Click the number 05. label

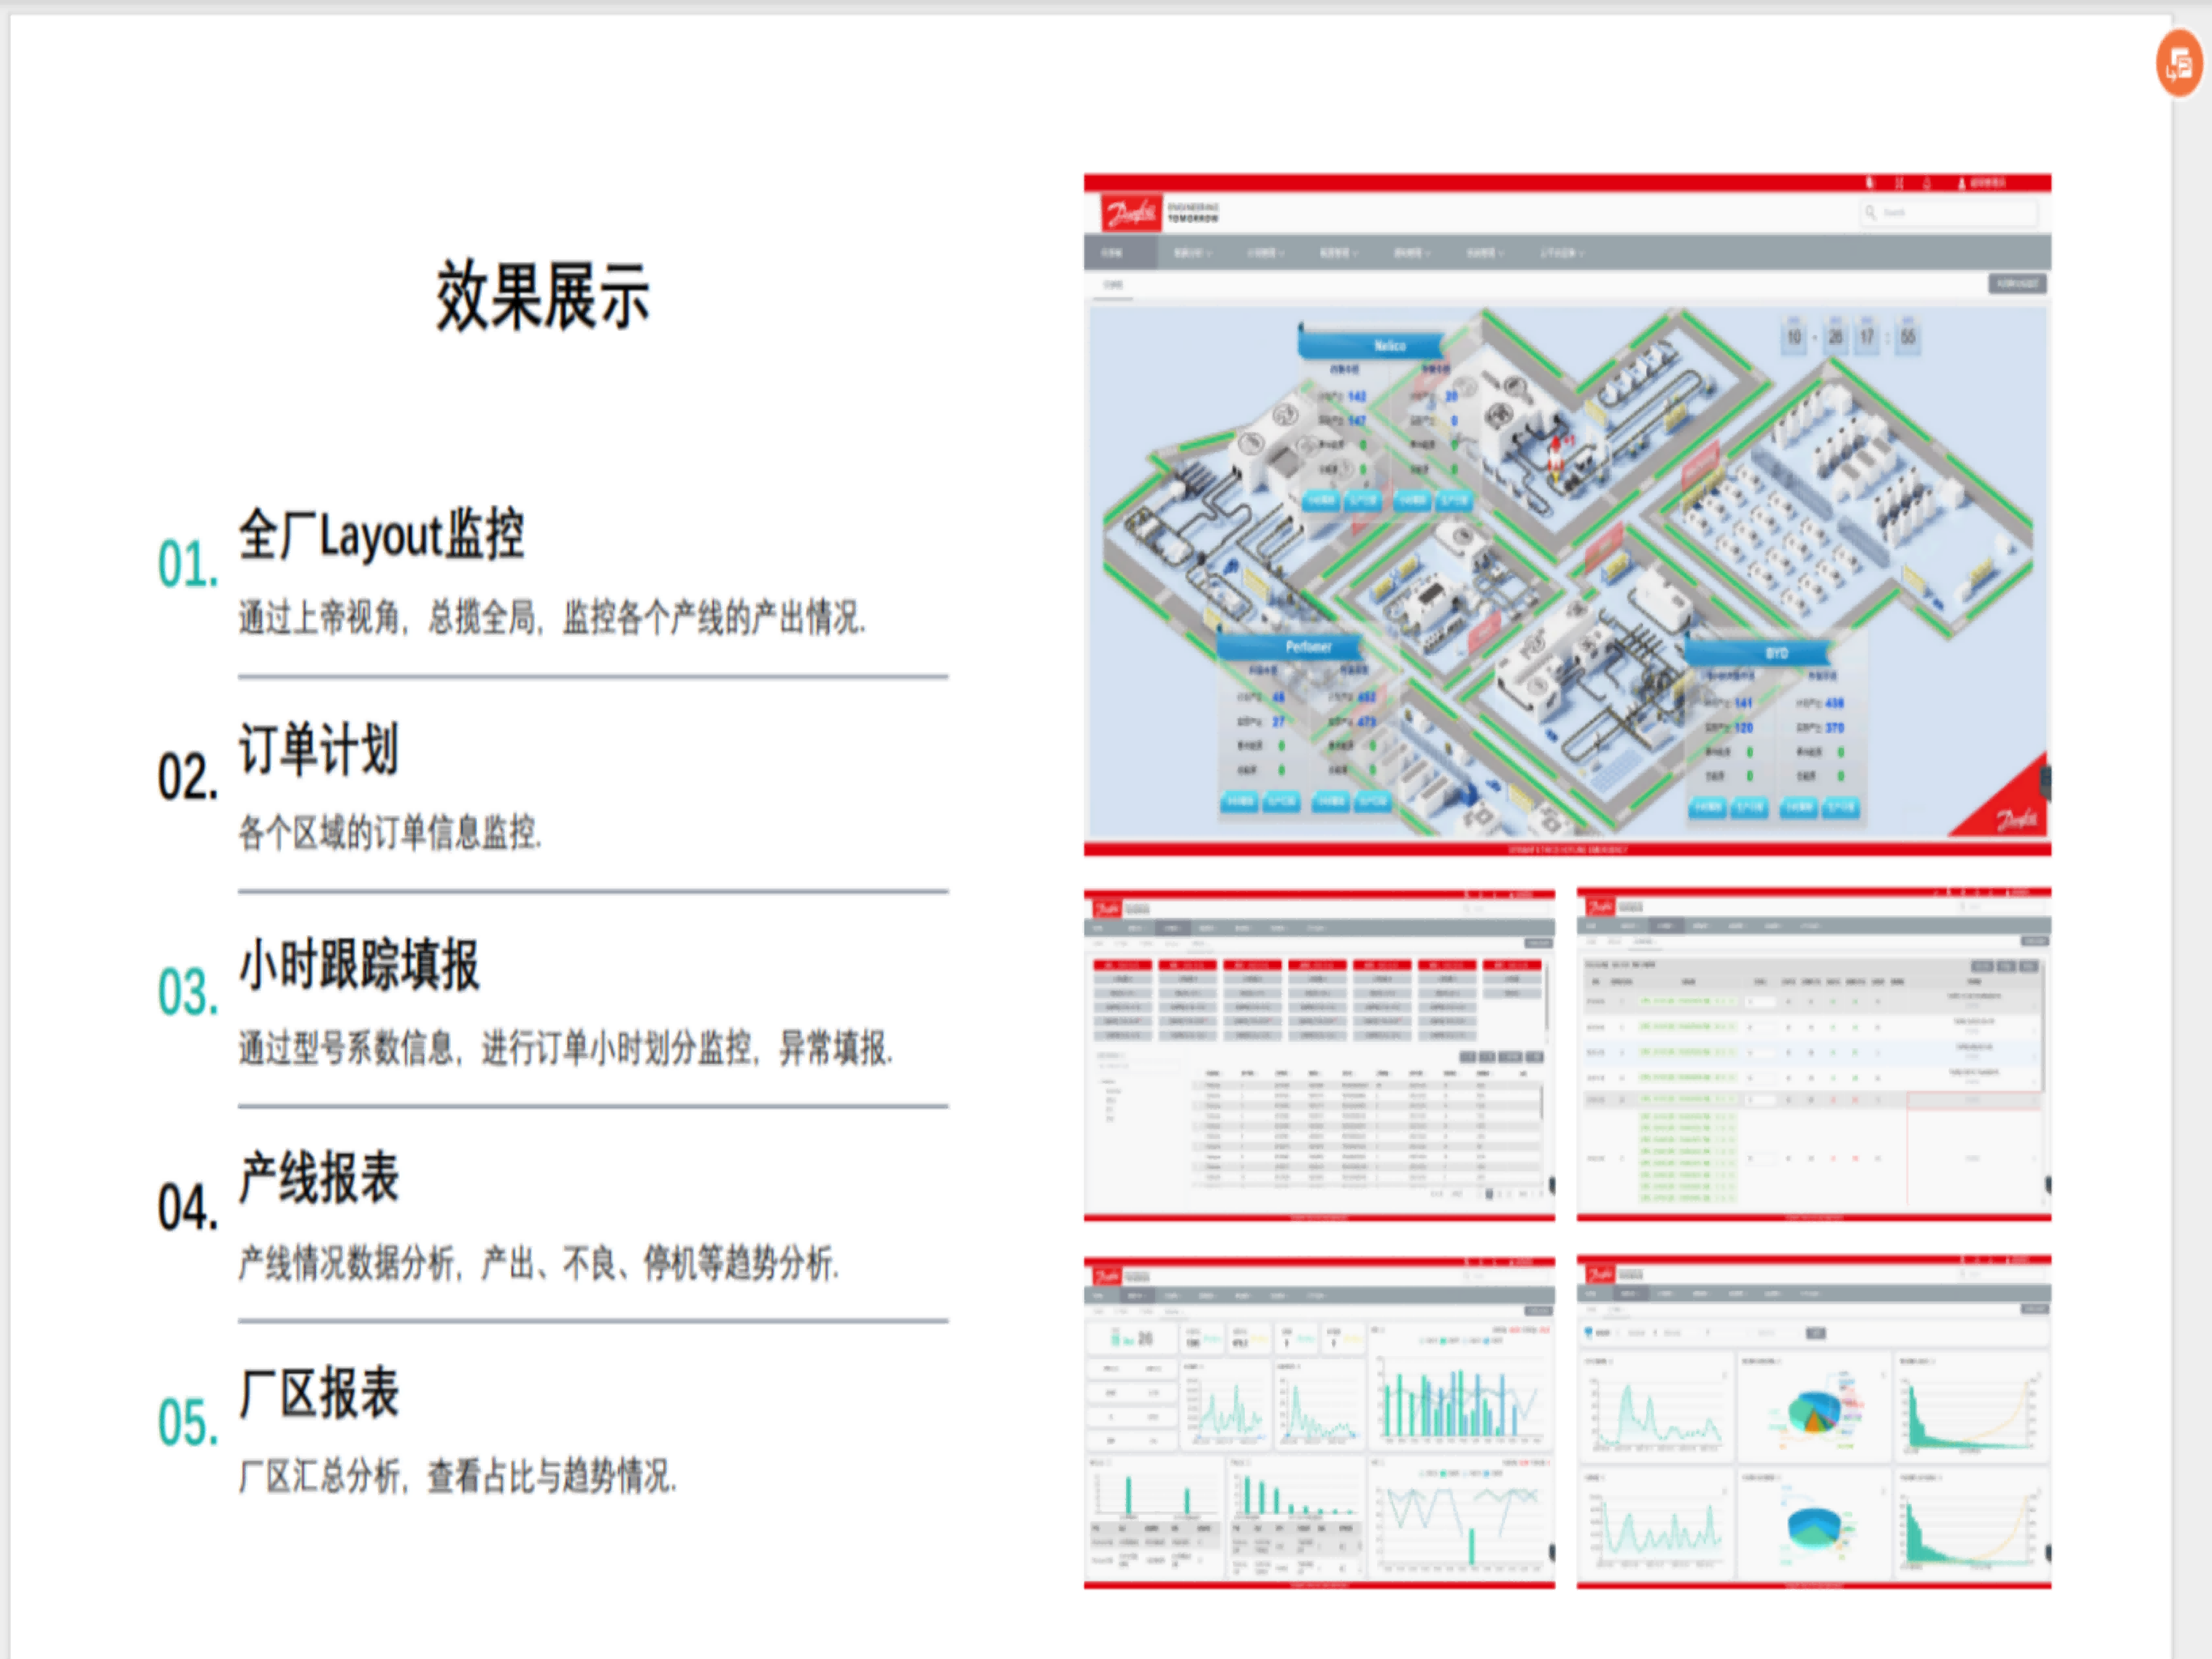pyautogui.click(x=188, y=1422)
